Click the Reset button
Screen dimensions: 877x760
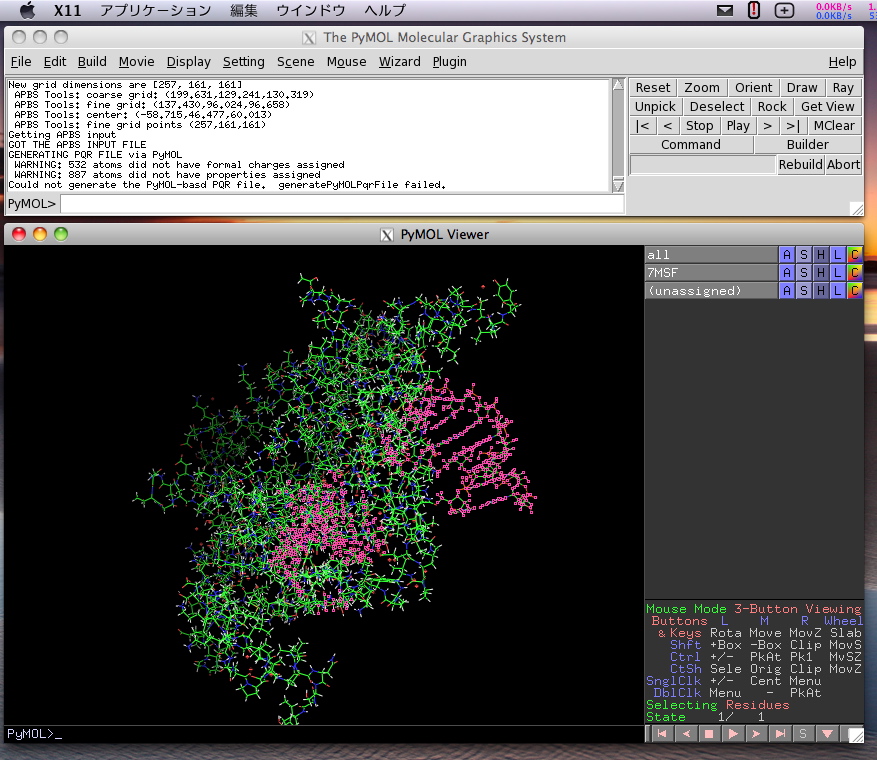point(653,88)
